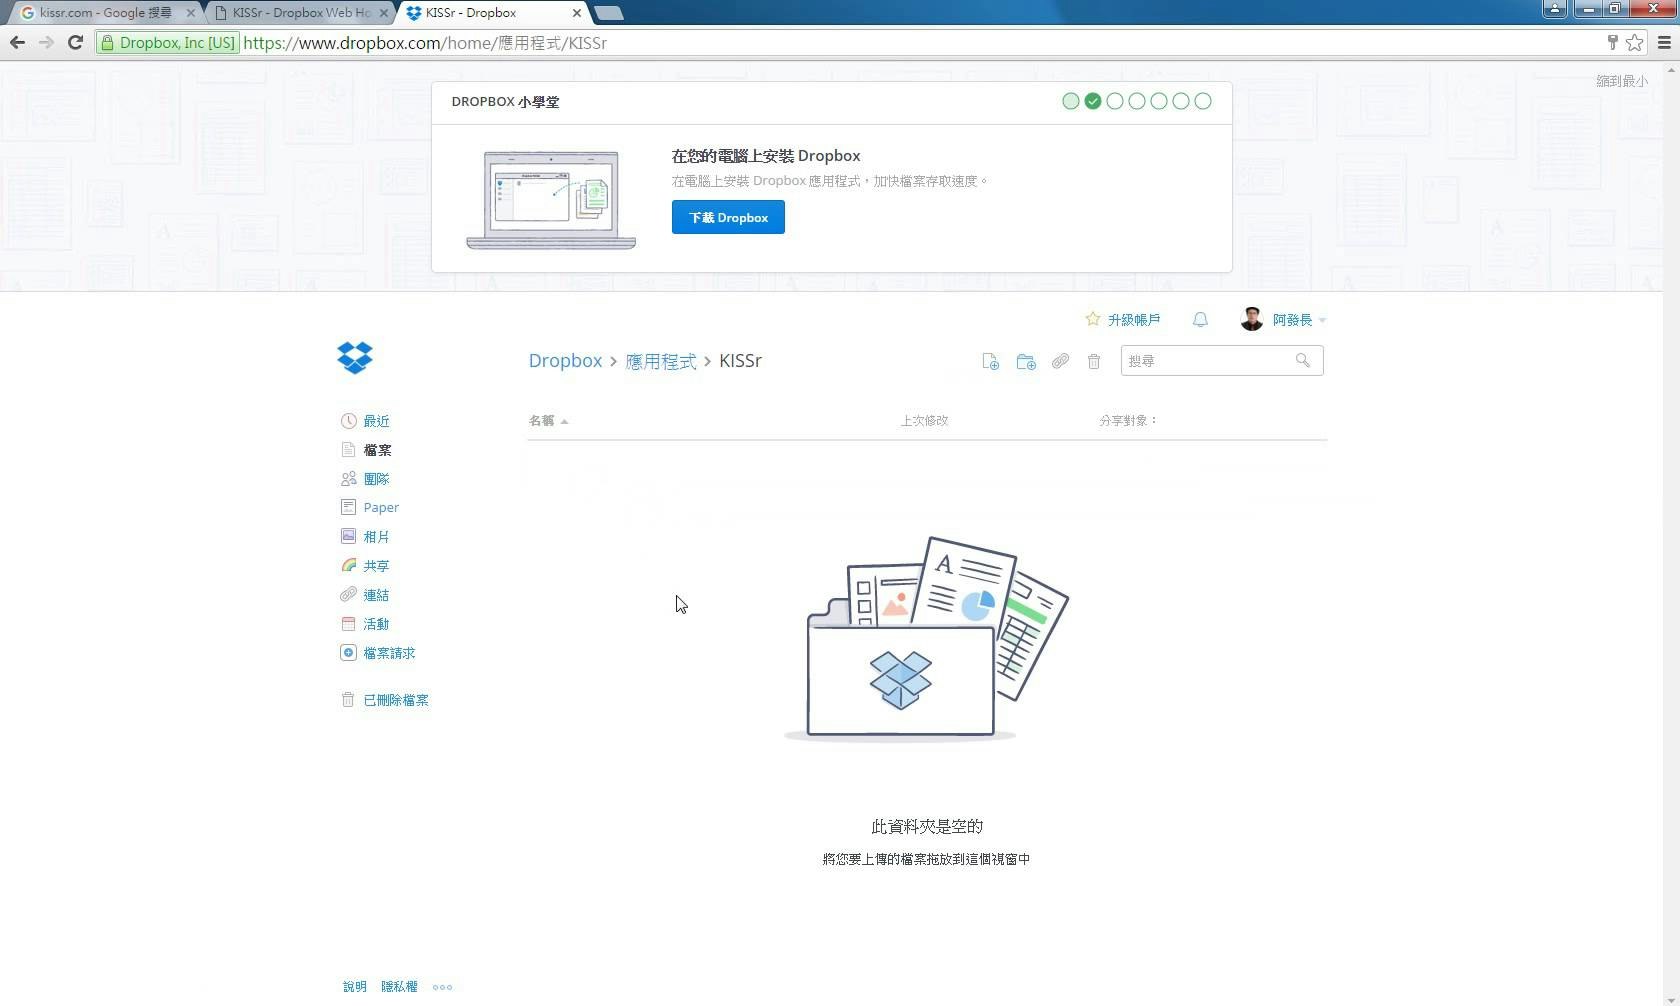
Task: Navigate to Dropbox breadcrumb root
Action: pos(565,361)
